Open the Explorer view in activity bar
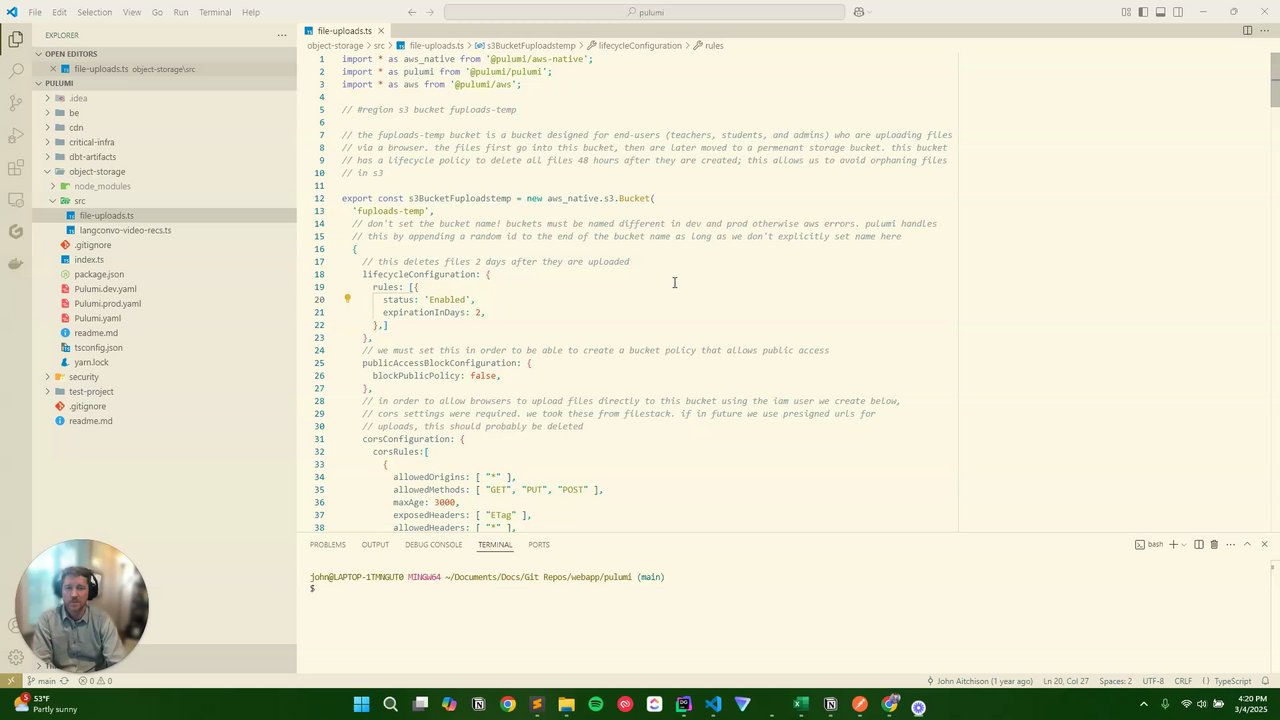This screenshot has height=720, width=1280. click(x=15, y=40)
